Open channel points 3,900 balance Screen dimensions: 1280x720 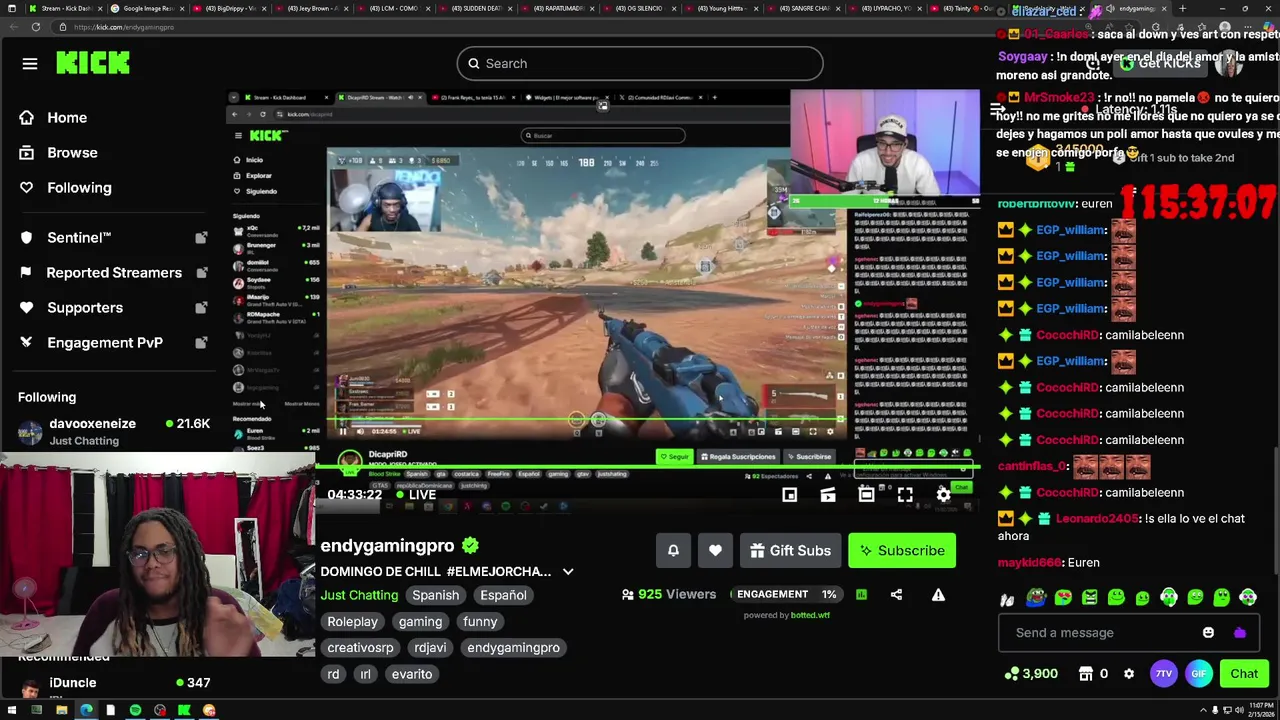point(1032,674)
